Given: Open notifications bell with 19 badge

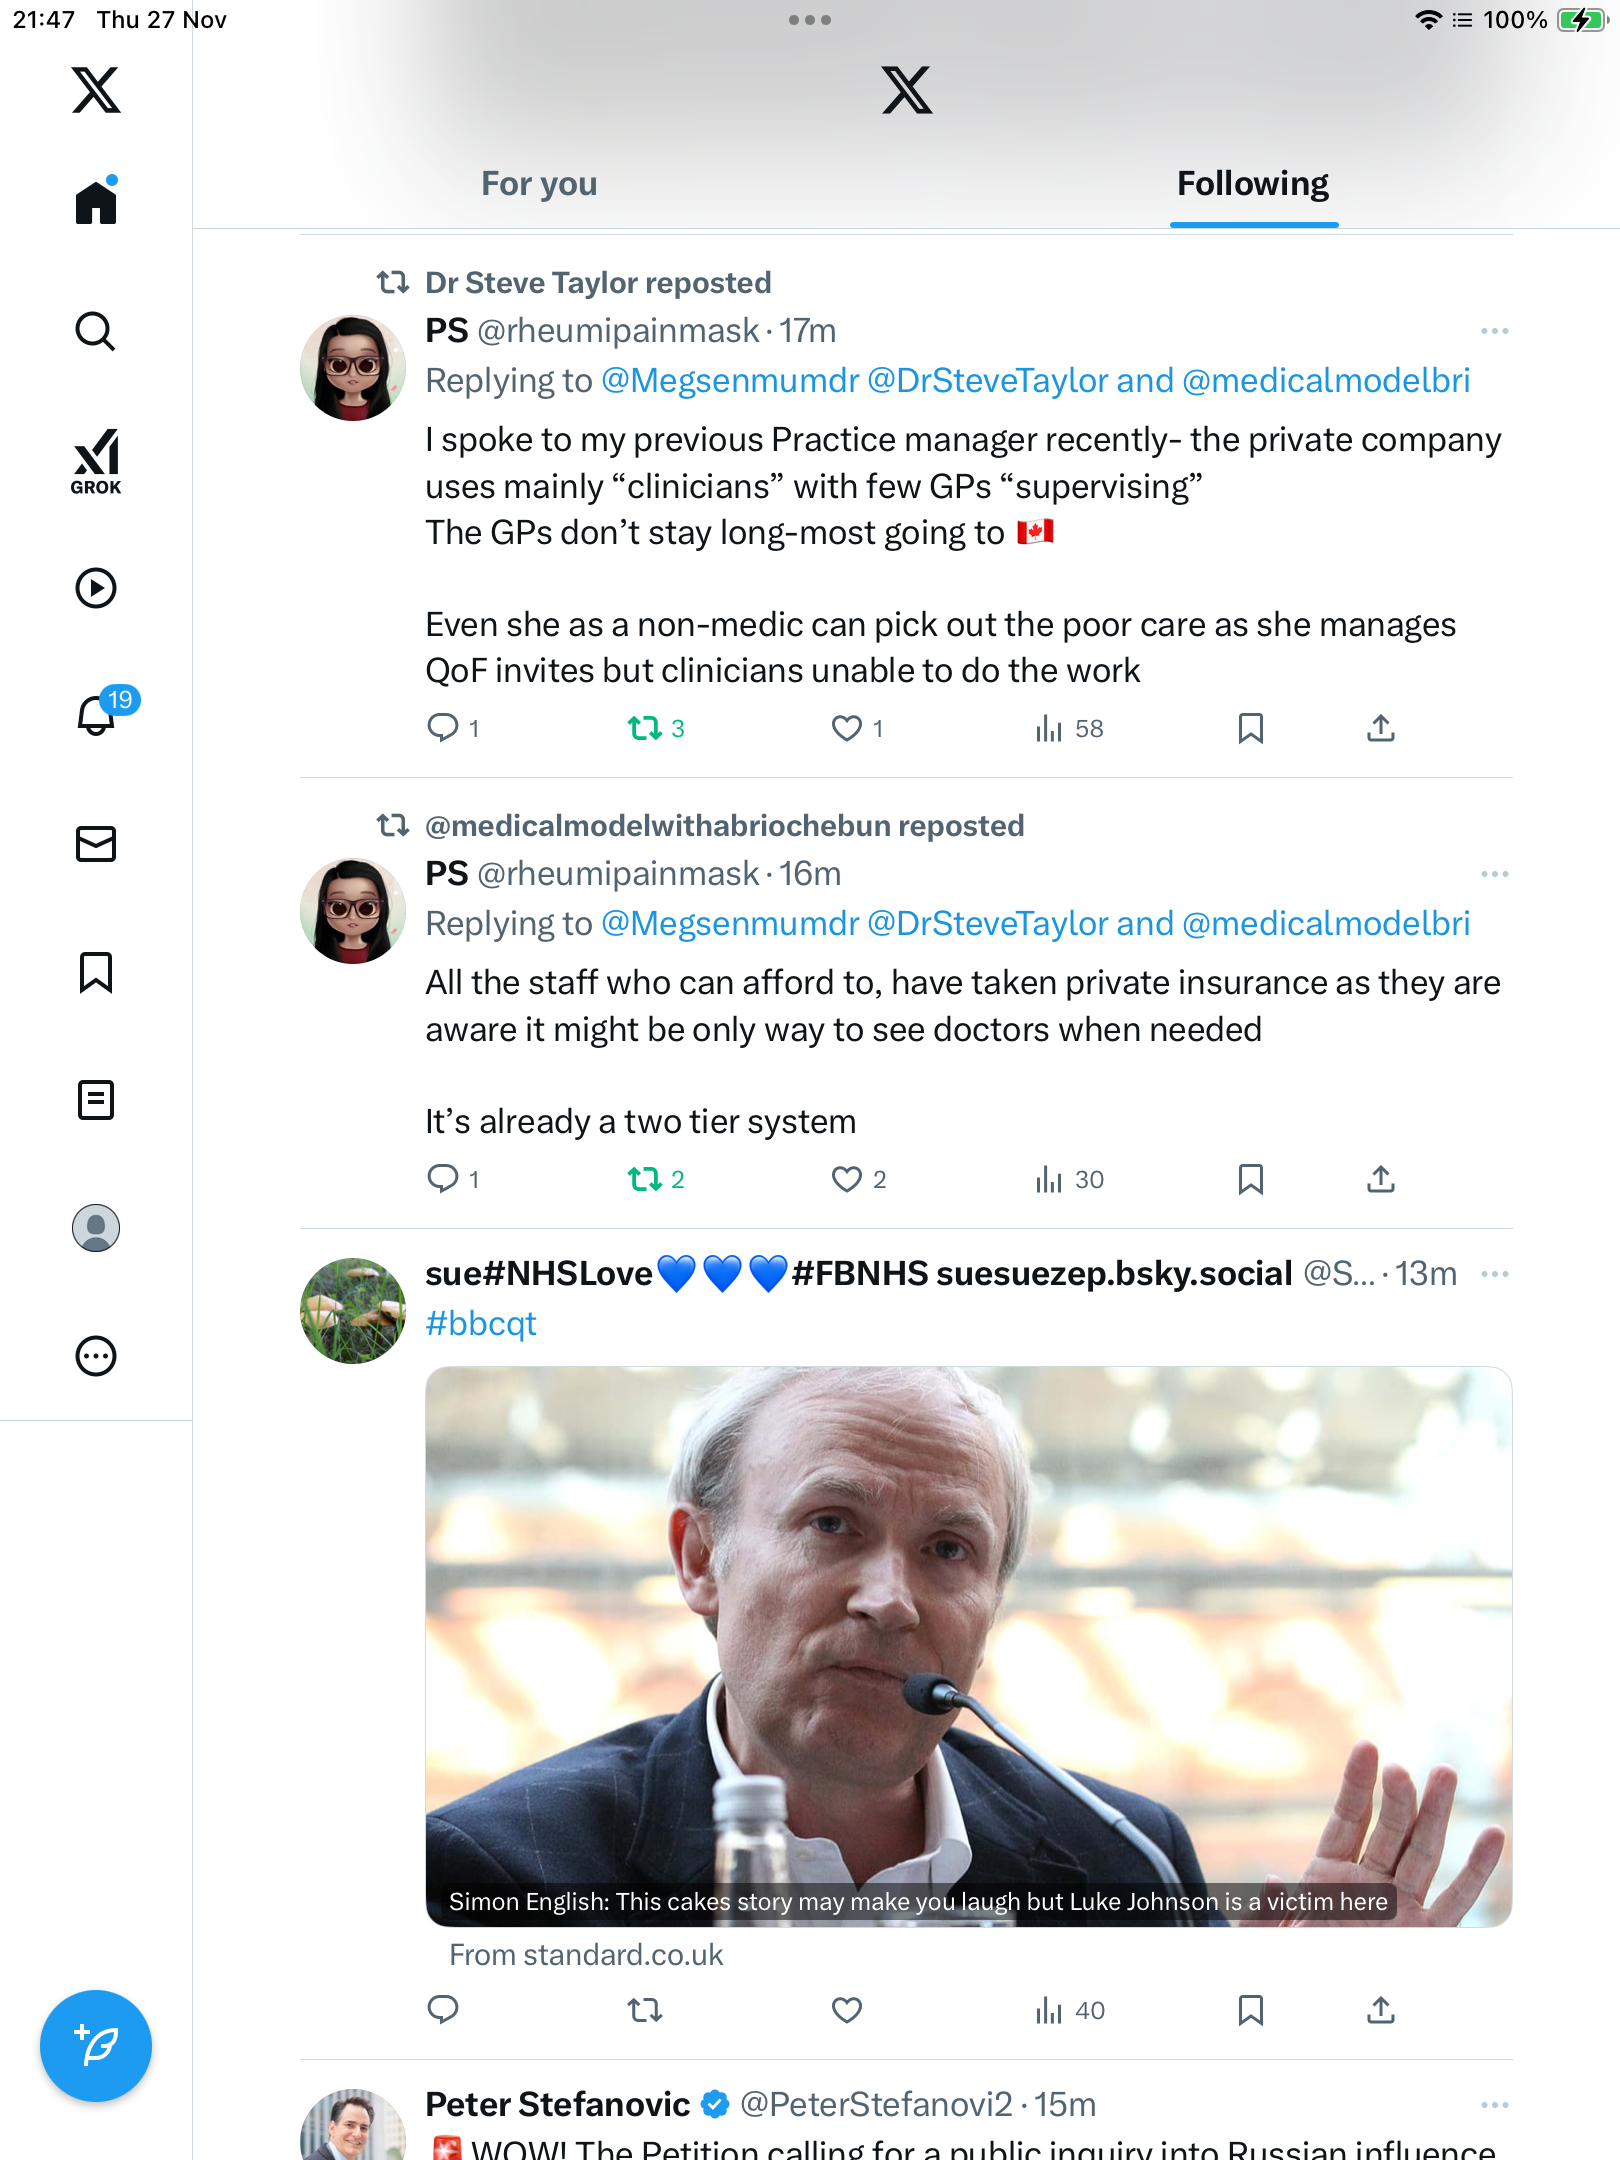Looking at the screenshot, I should (98, 715).
